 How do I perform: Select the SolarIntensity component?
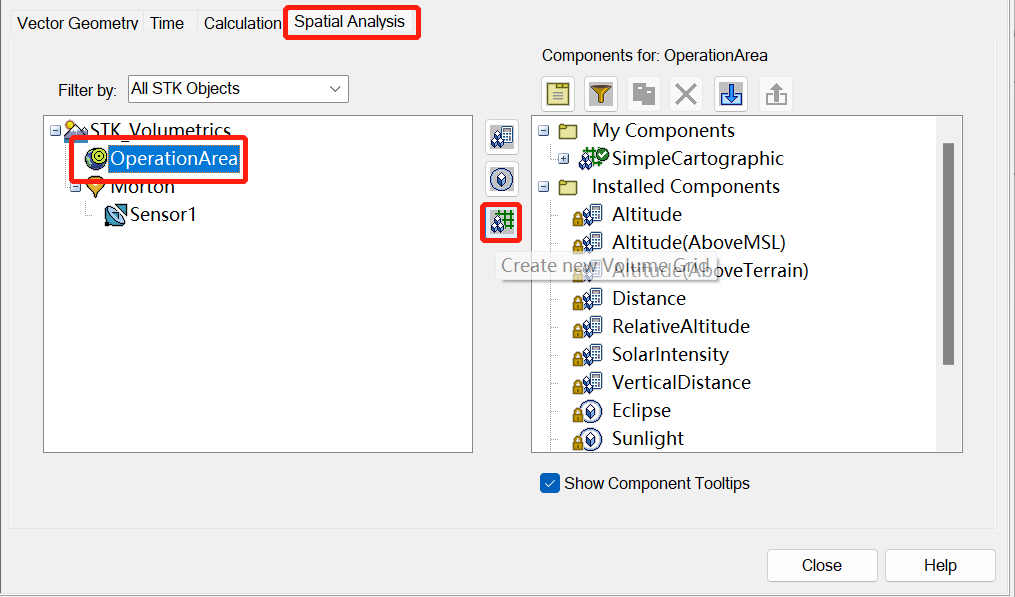tap(670, 355)
